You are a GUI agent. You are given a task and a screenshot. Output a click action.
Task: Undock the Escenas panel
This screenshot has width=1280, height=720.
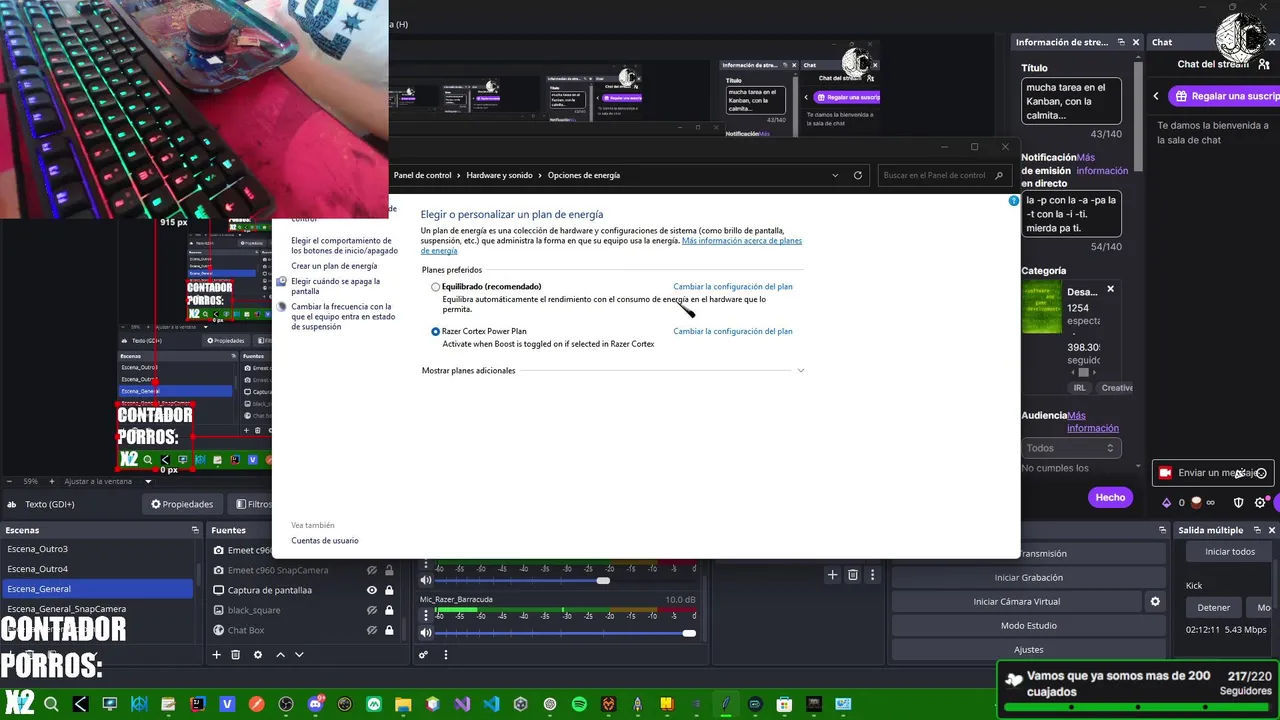click(x=195, y=530)
